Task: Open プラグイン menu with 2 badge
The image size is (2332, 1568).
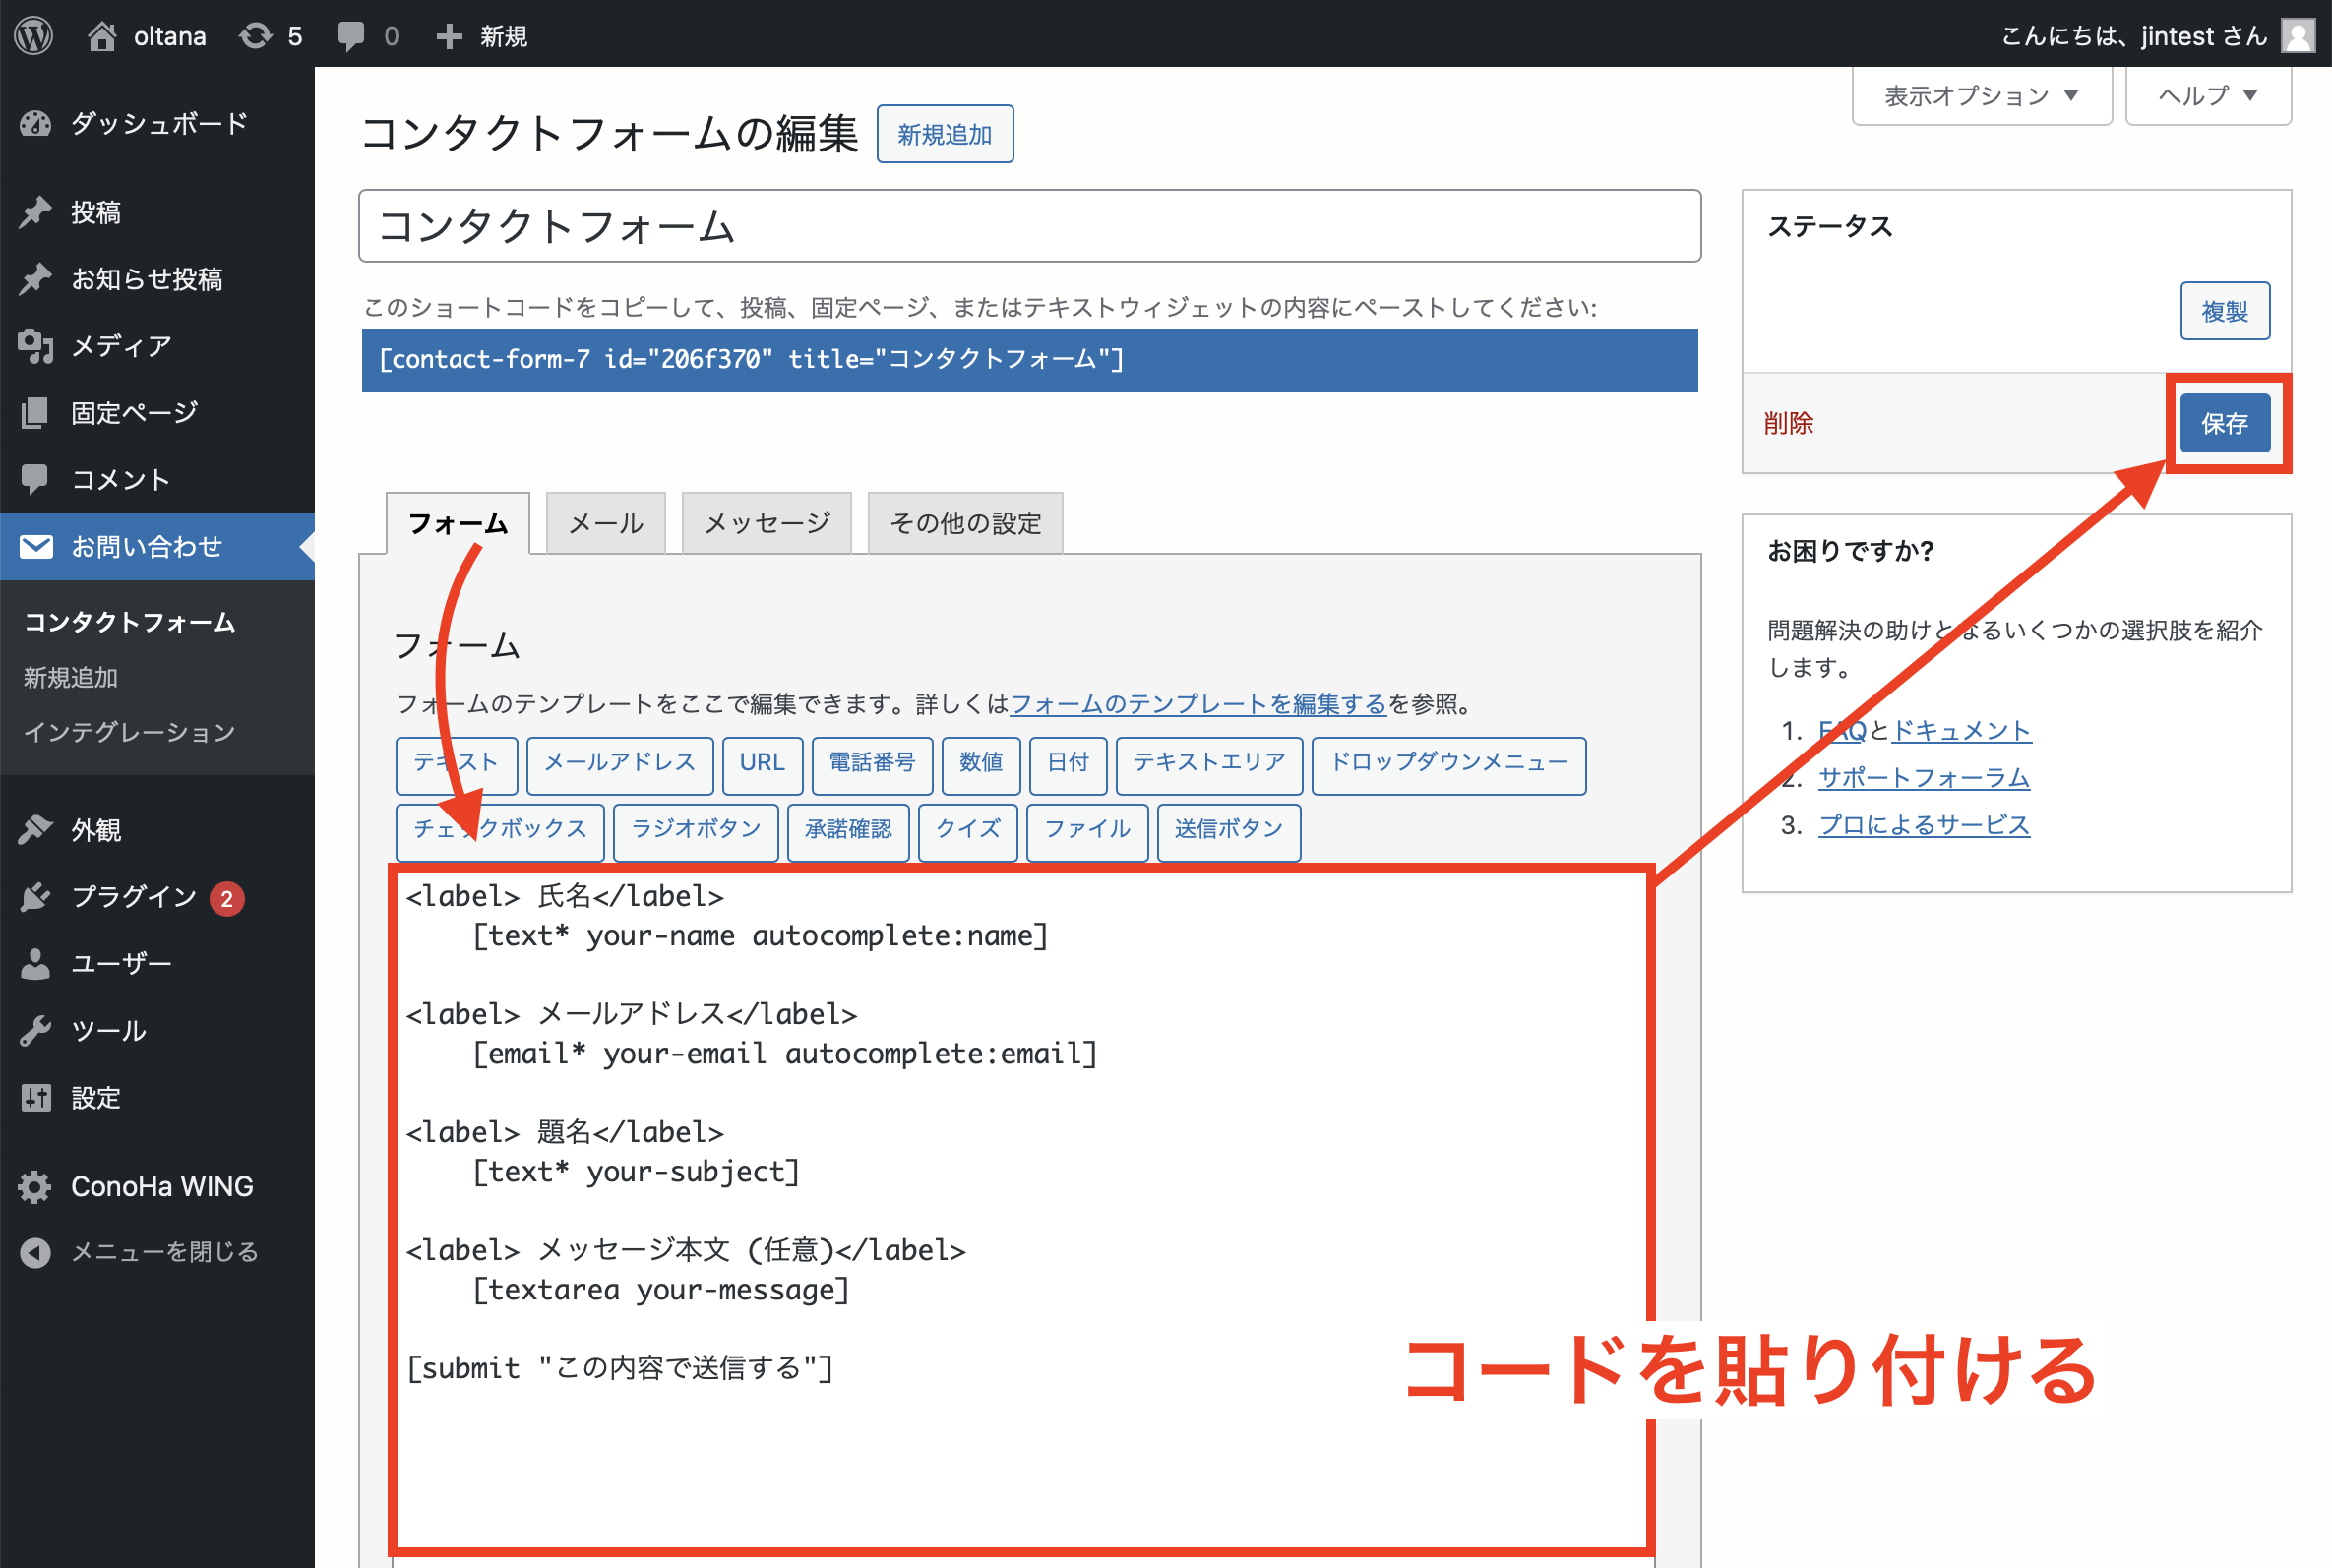Action: click(158, 897)
